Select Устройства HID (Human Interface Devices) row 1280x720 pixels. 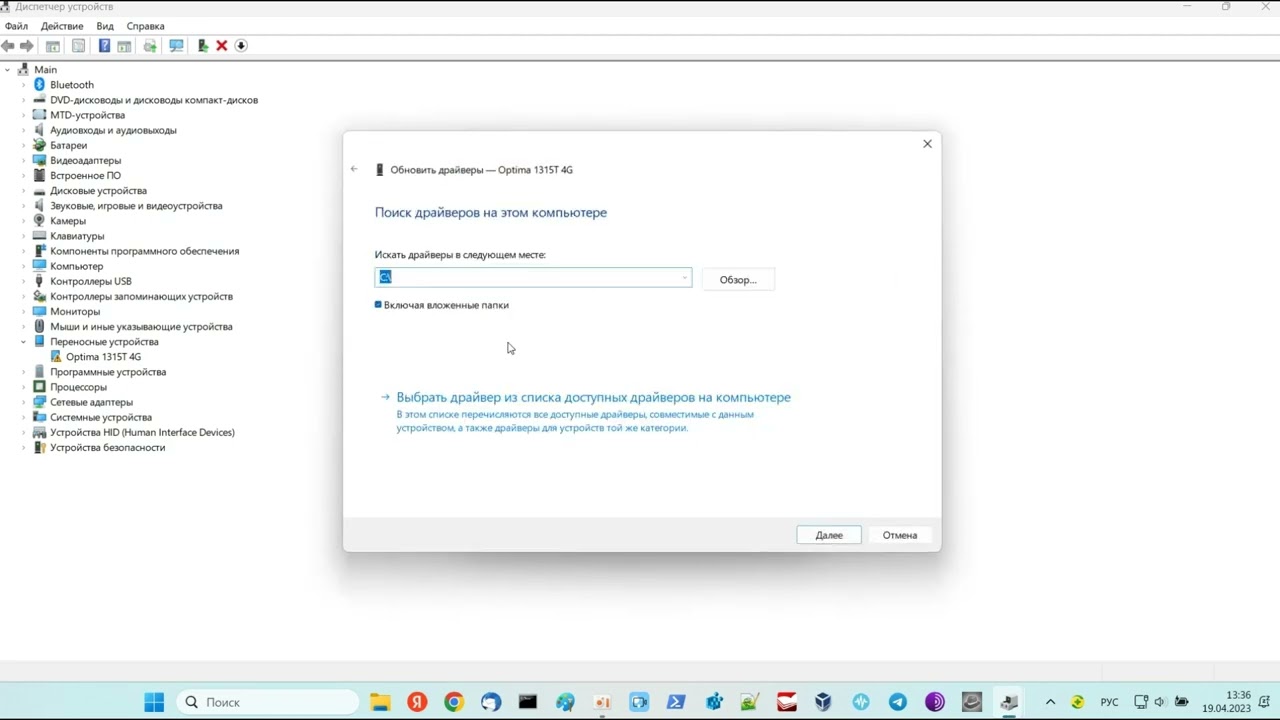click(142, 433)
